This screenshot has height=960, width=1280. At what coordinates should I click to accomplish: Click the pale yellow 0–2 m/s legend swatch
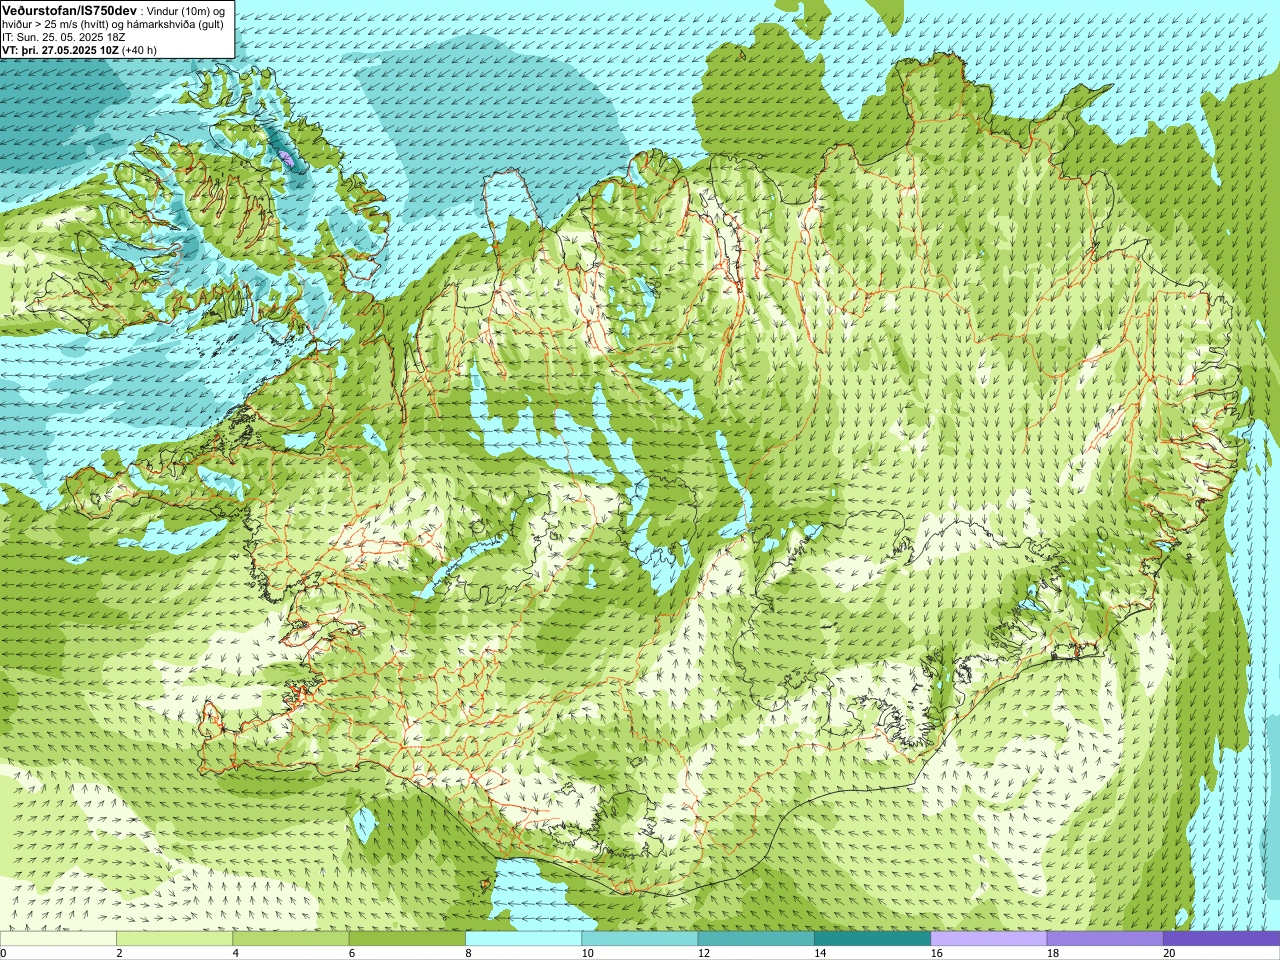58,938
